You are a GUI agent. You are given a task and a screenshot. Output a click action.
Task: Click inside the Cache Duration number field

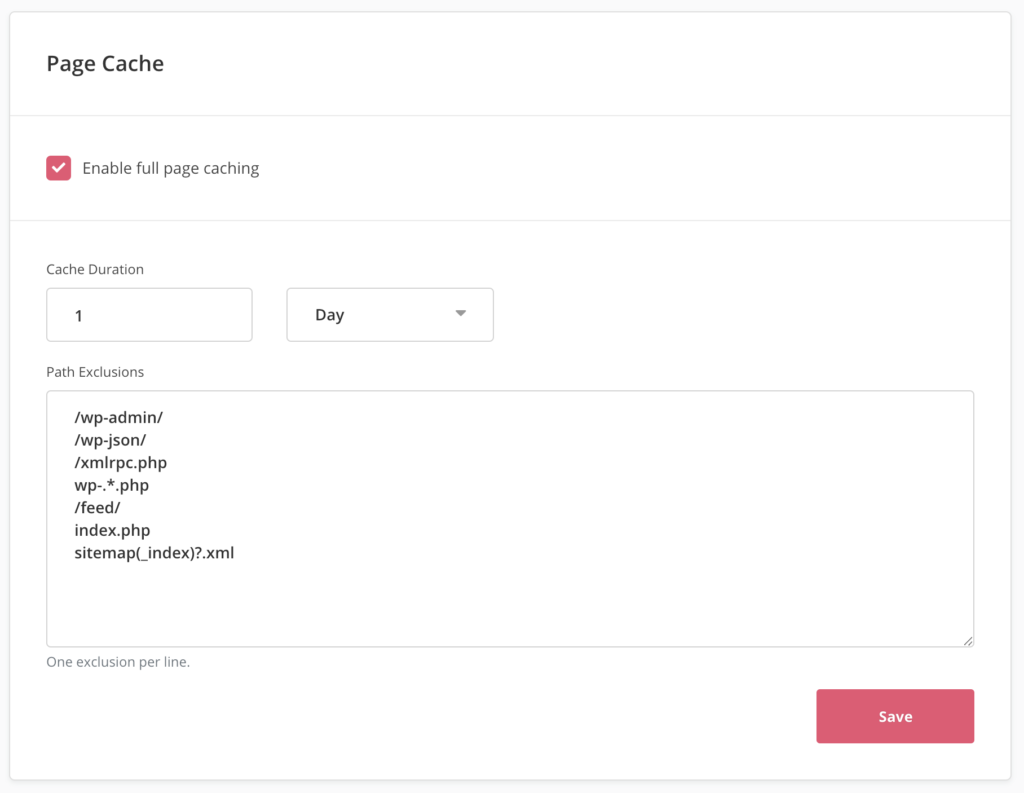[148, 314]
